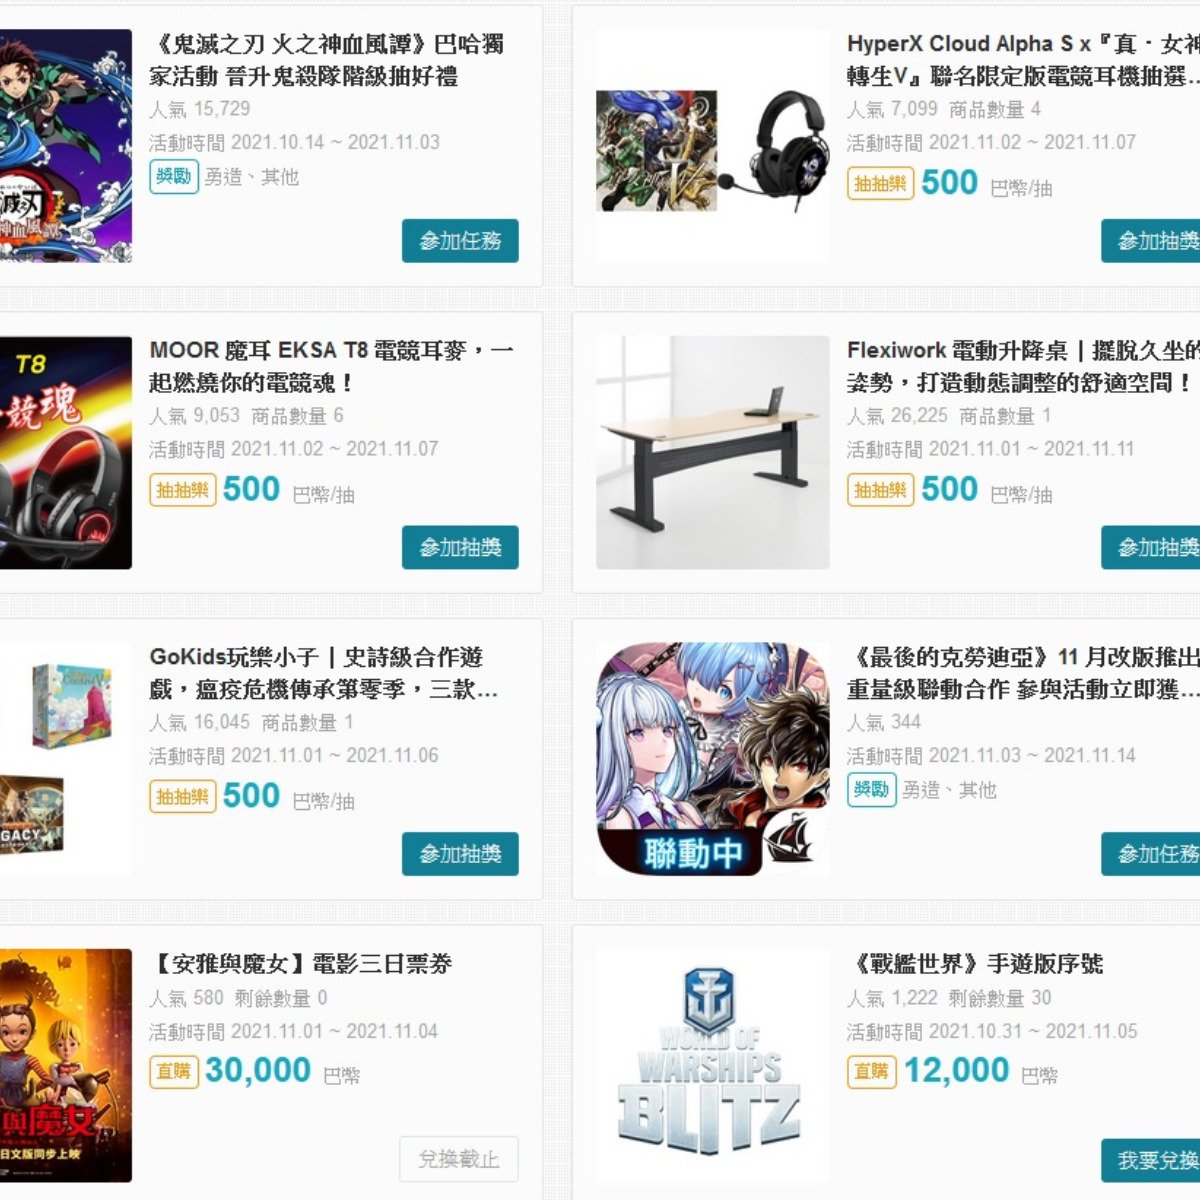This screenshot has width=1200, height=1200.
Task: Click the 直購 tag on 安雅與魔女 card
Action: point(174,1071)
